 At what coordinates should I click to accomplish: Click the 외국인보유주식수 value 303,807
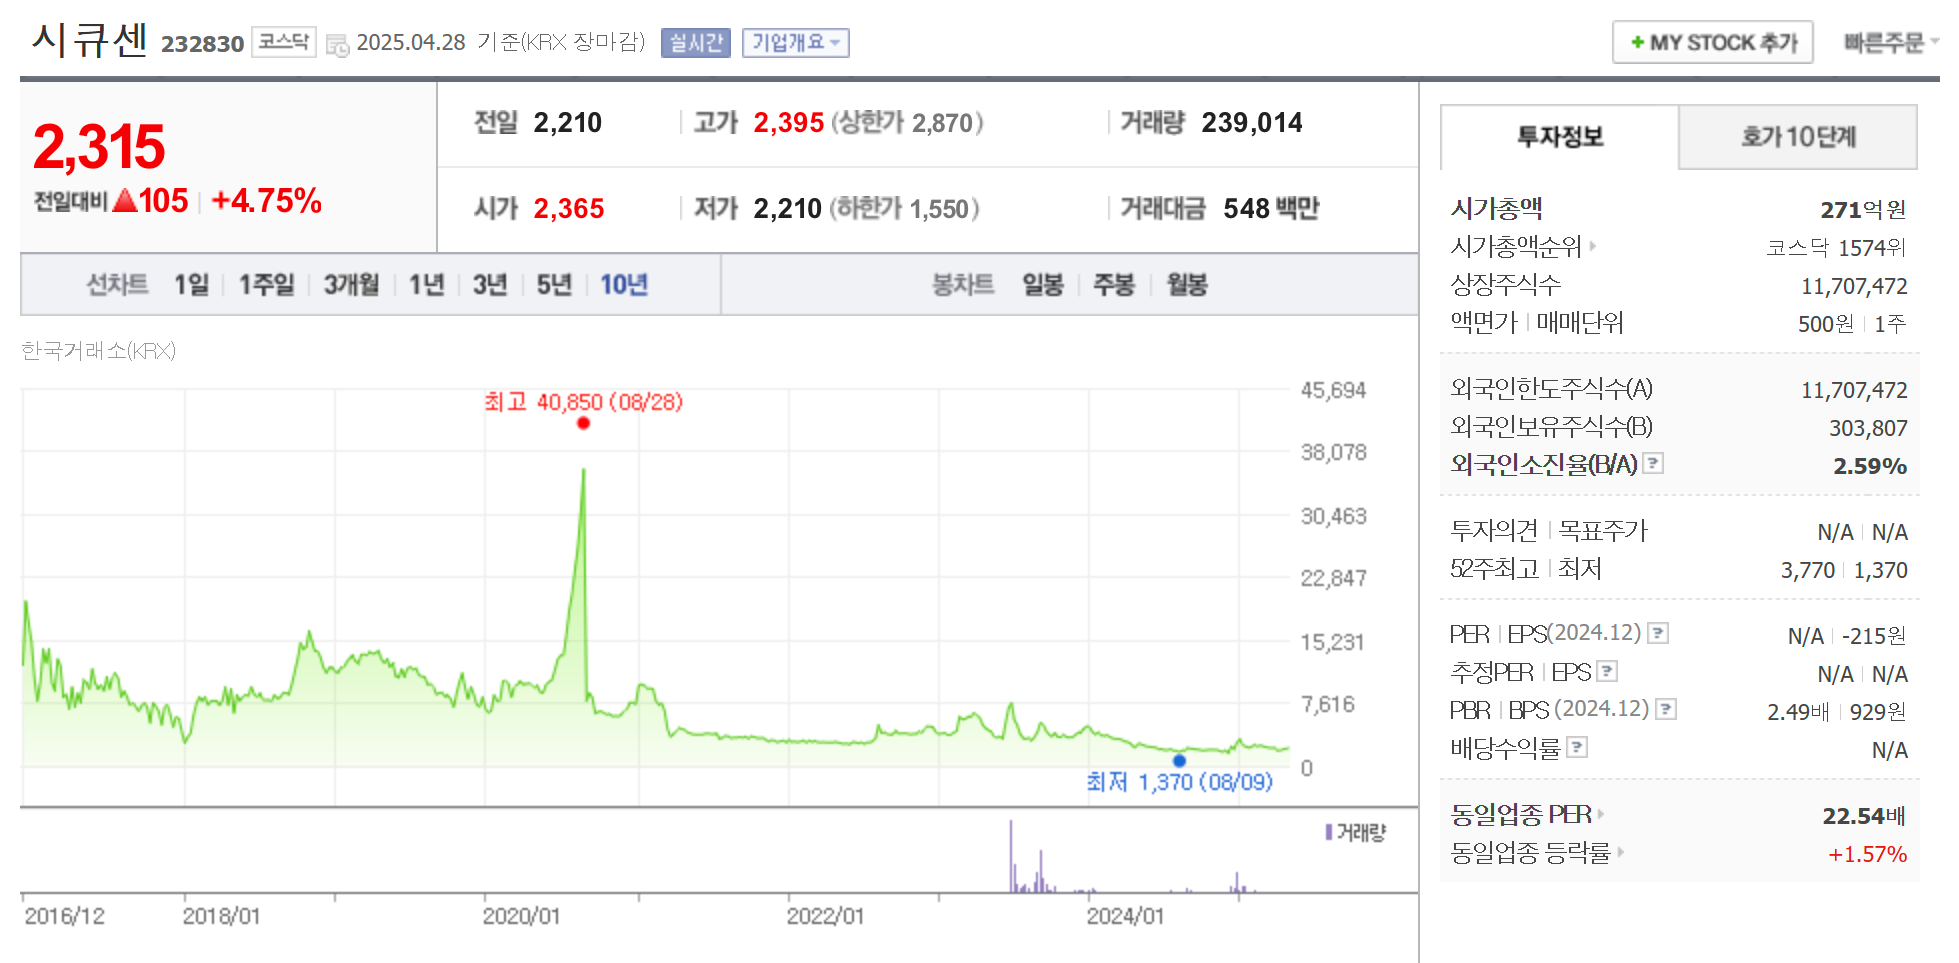(1868, 428)
